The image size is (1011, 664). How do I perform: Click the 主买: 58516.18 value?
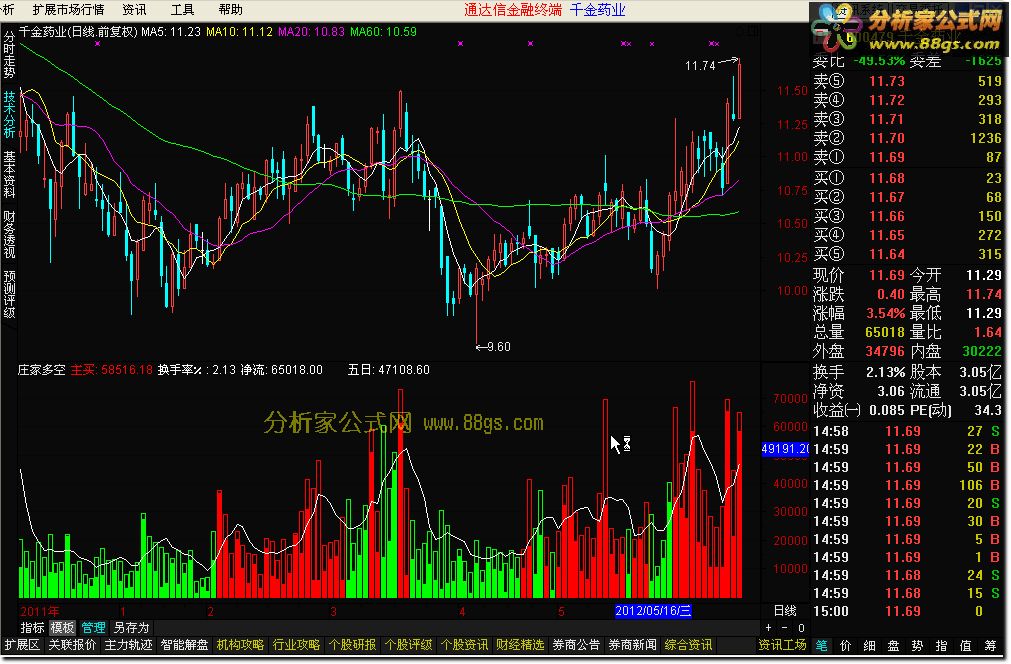click(112, 370)
